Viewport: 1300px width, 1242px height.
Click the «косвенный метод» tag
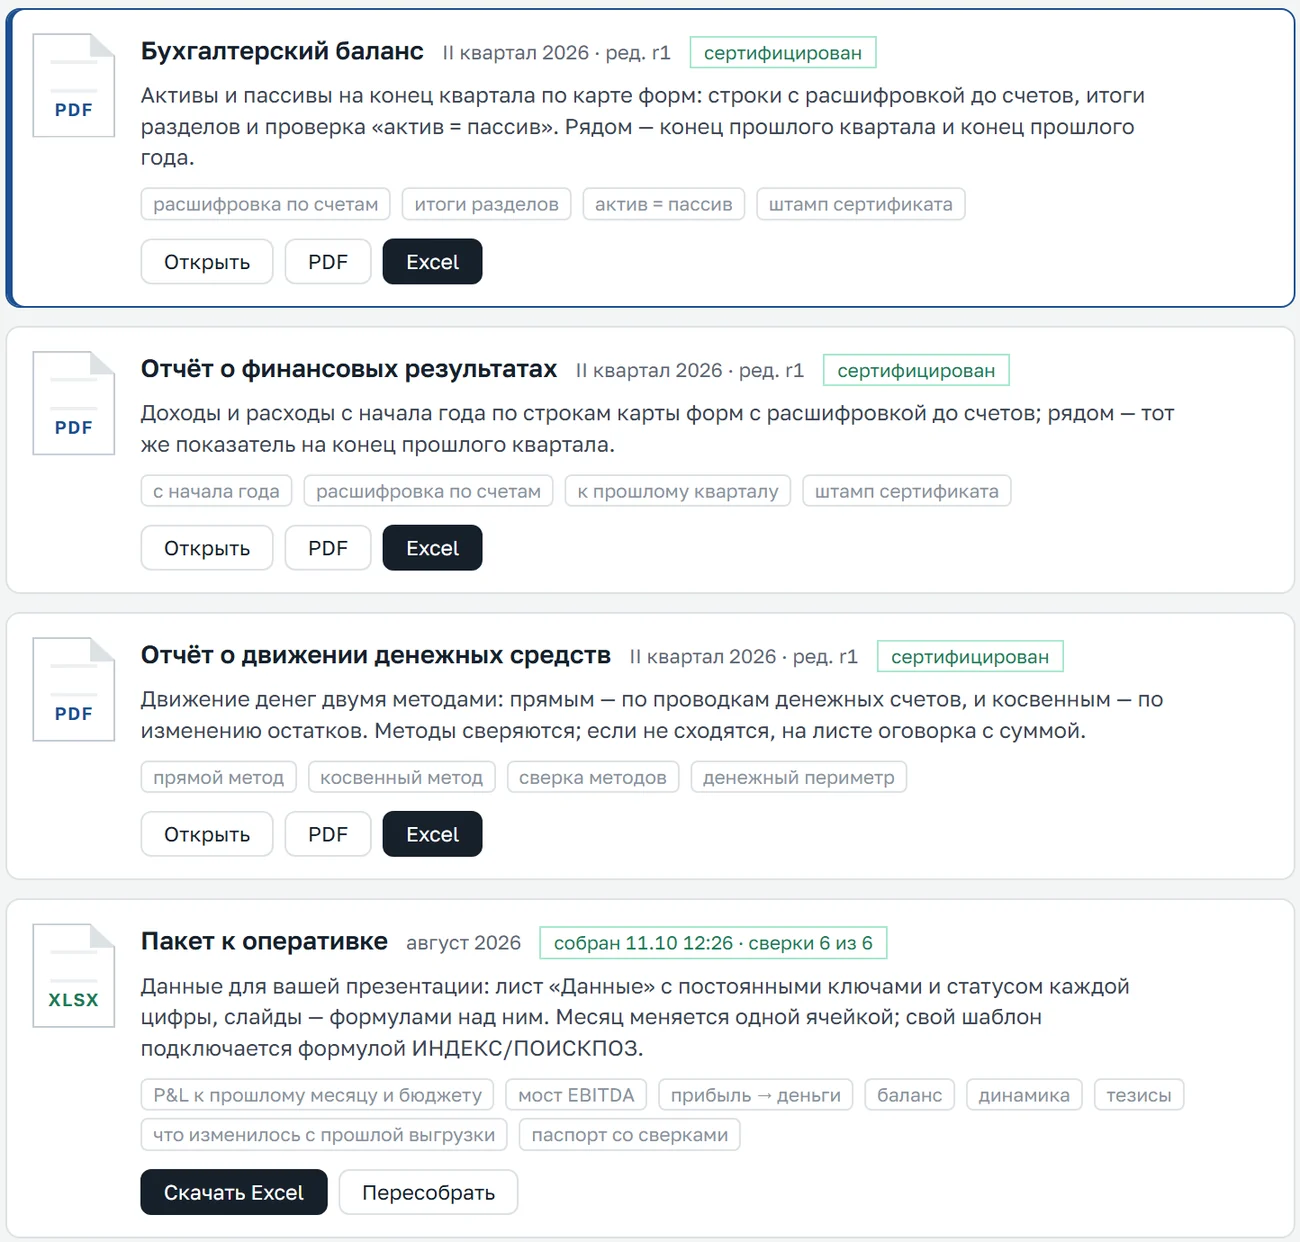(x=401, y=777)
